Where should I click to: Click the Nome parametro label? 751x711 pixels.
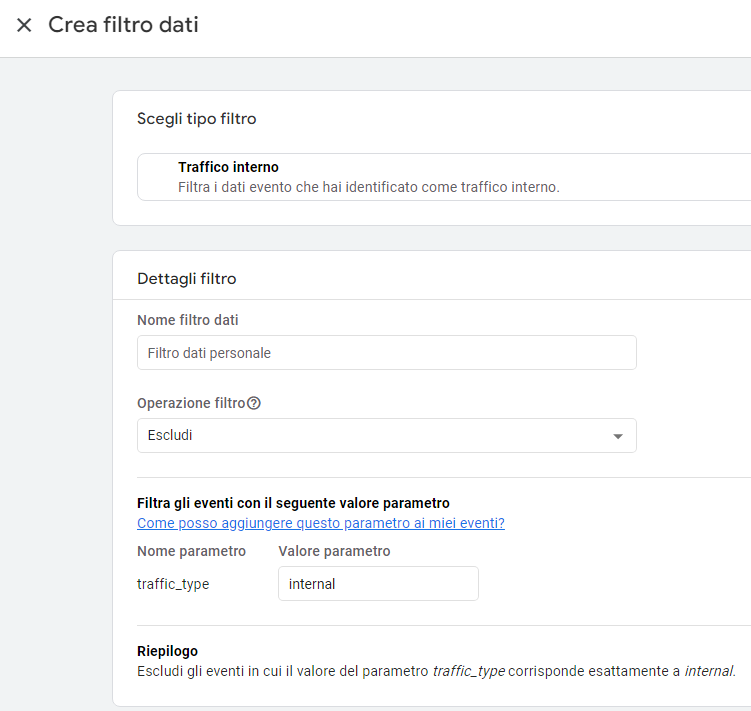191,551
